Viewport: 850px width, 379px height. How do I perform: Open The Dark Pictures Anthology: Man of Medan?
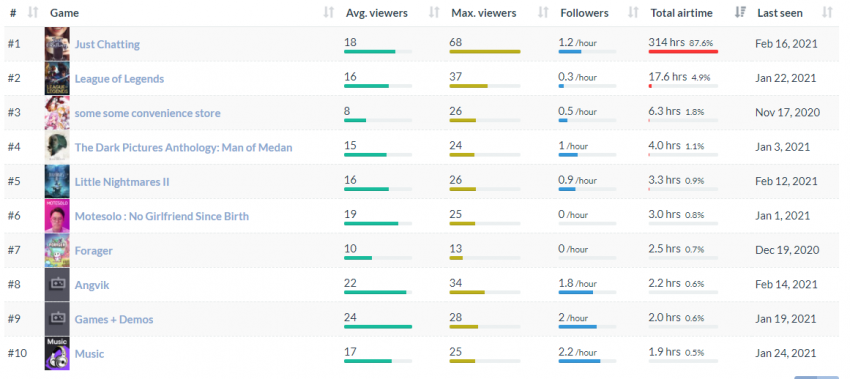[183, 147]
